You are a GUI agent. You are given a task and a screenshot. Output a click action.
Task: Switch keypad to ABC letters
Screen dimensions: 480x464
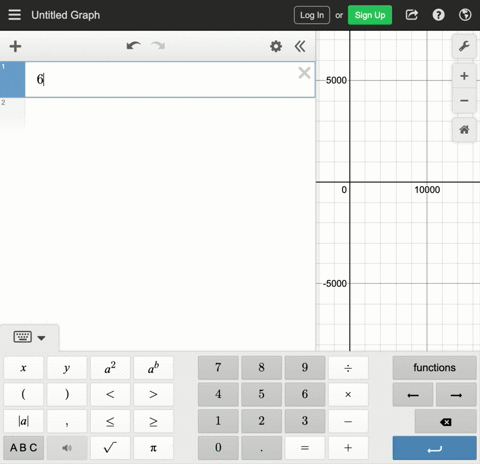[x=23, y=448]
